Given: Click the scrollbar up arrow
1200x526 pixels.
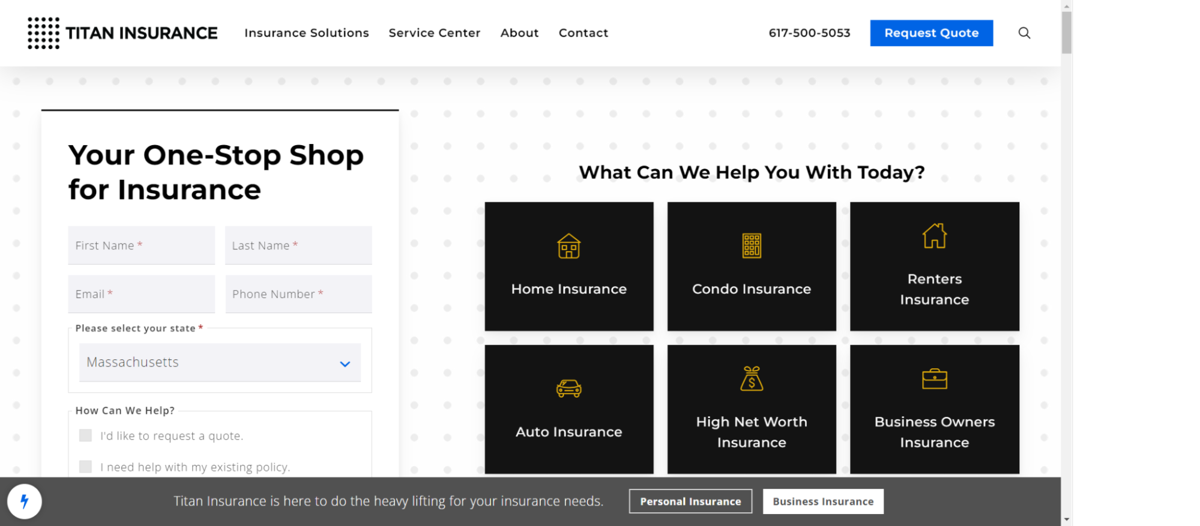Looking at the screenshot, I should [x=1066, y=5].
